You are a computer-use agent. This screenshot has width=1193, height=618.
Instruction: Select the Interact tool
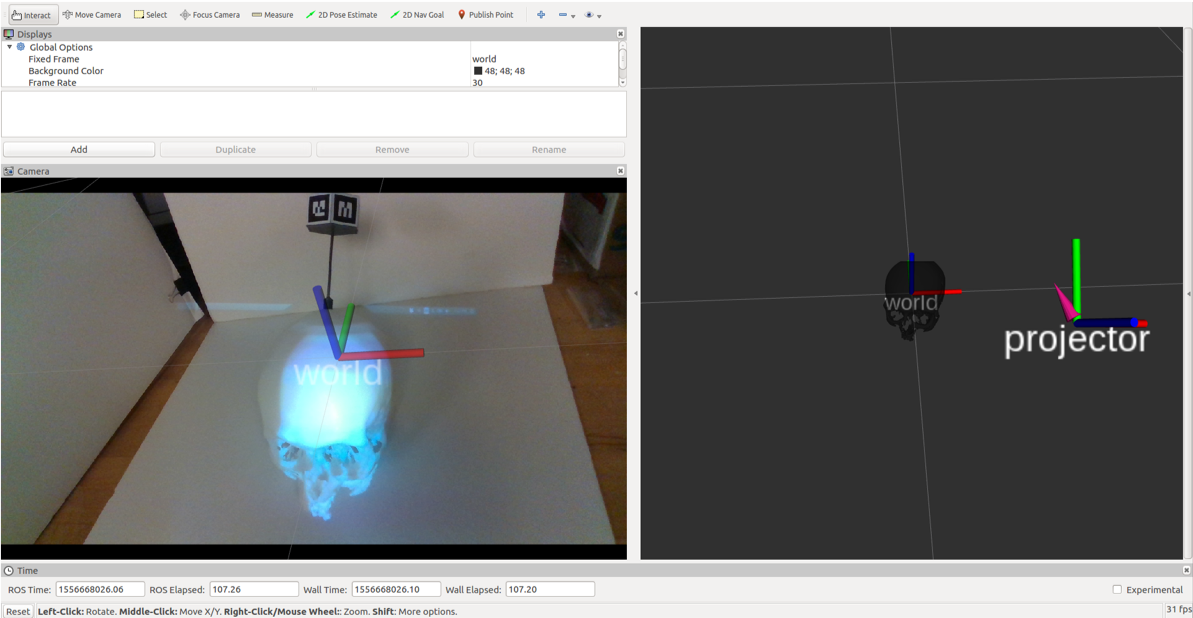[x=32, y=15]
